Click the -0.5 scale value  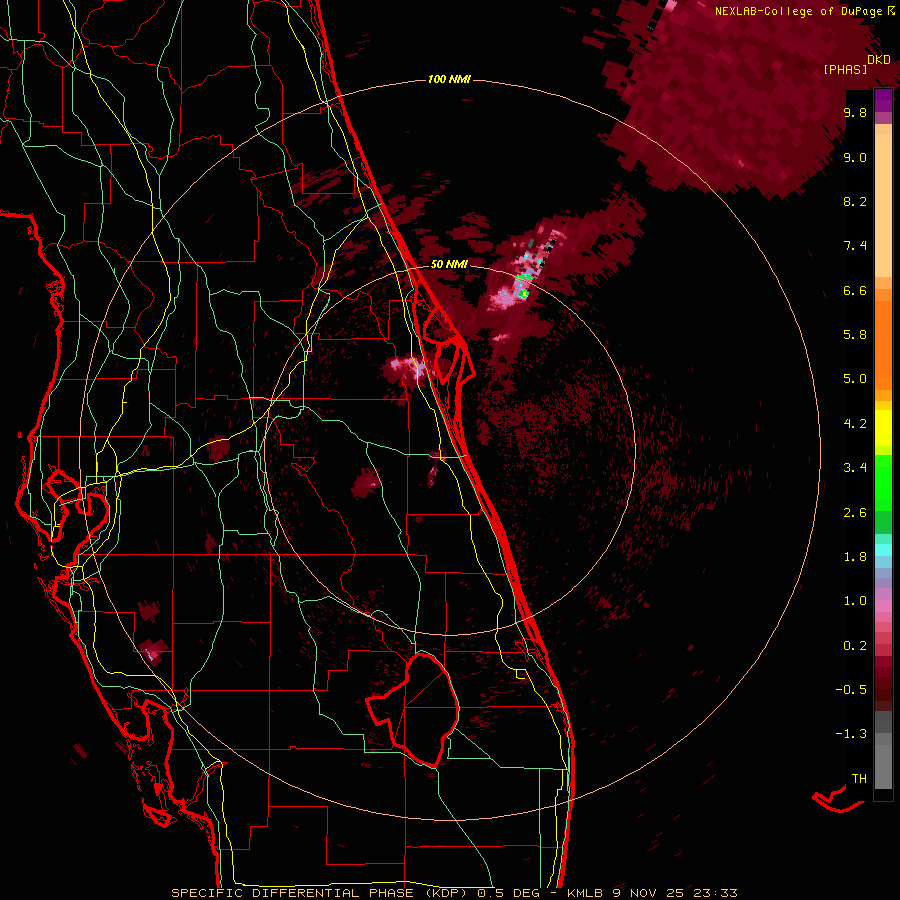(x=851, y=690)
